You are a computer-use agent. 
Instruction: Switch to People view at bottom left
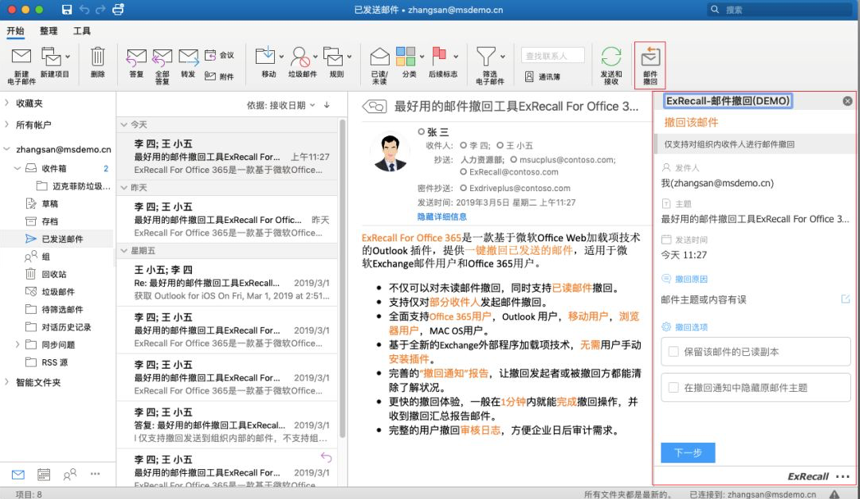[70, 474]
